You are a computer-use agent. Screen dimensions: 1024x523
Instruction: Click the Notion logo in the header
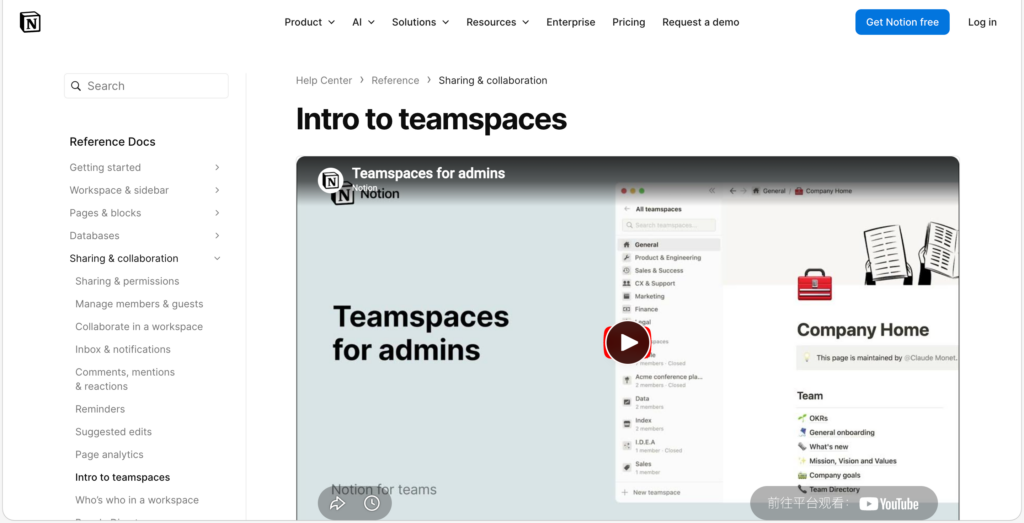30,22
